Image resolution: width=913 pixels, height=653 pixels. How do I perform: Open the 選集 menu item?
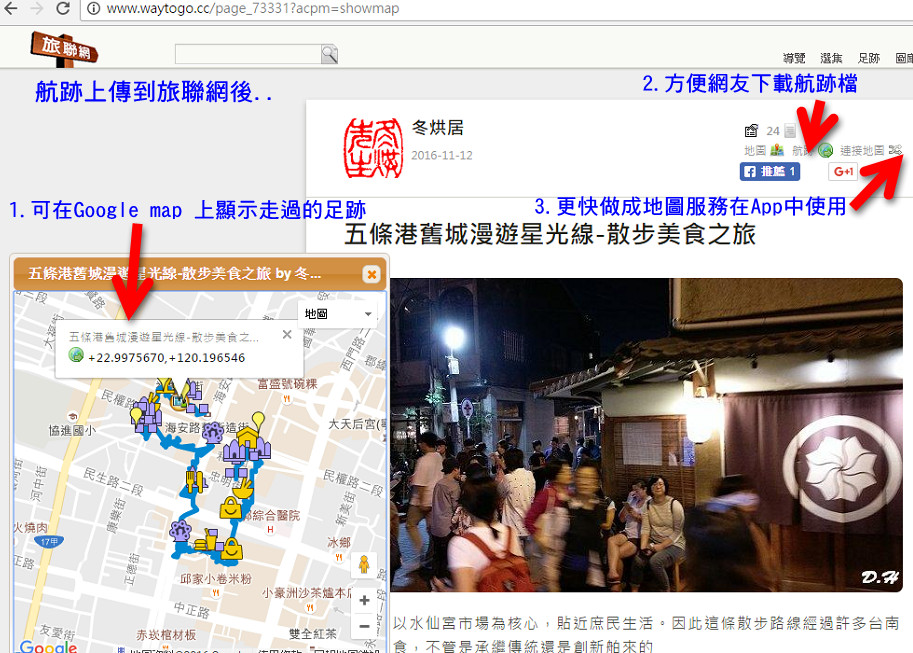pyautogui.click(x=831, y=58)
